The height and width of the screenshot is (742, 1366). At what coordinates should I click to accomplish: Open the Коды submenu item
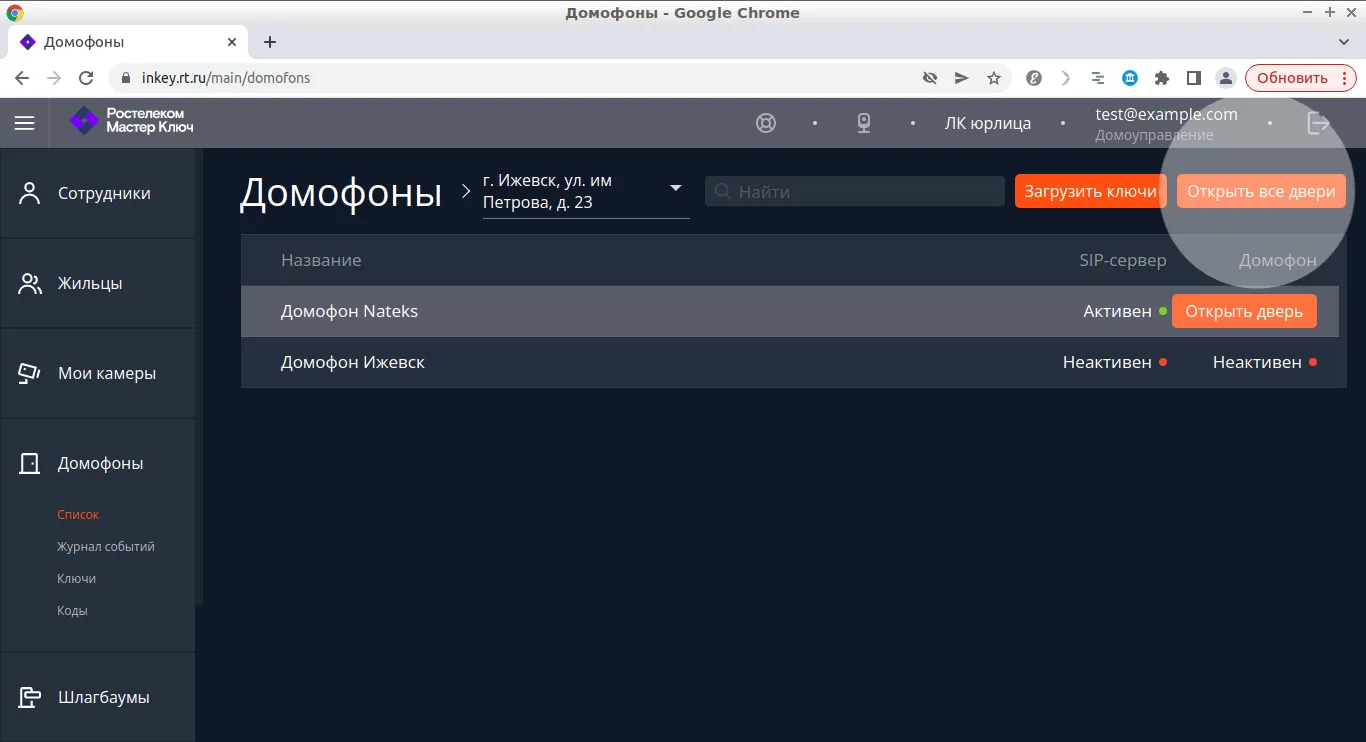(72, 611)
